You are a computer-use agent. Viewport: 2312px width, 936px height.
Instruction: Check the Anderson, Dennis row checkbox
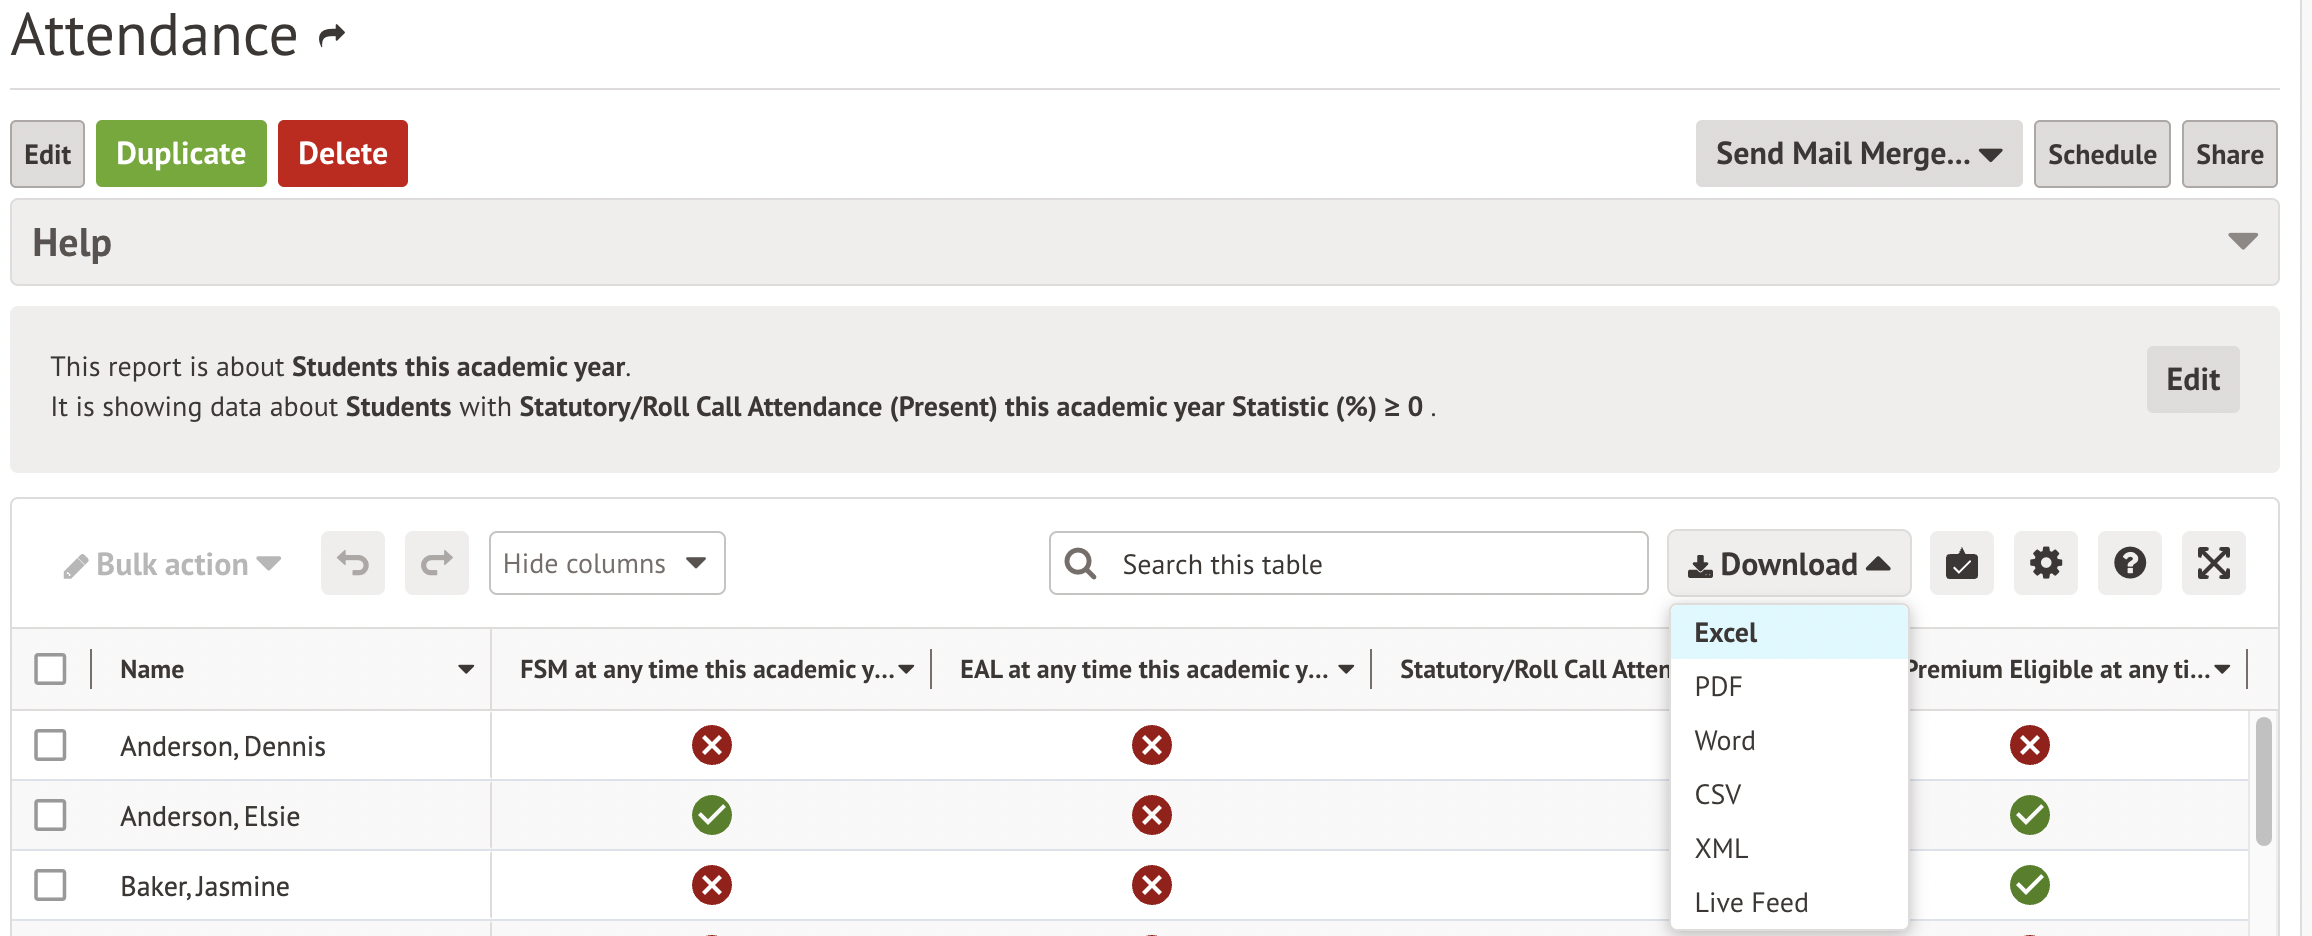[x=50, y=745]
